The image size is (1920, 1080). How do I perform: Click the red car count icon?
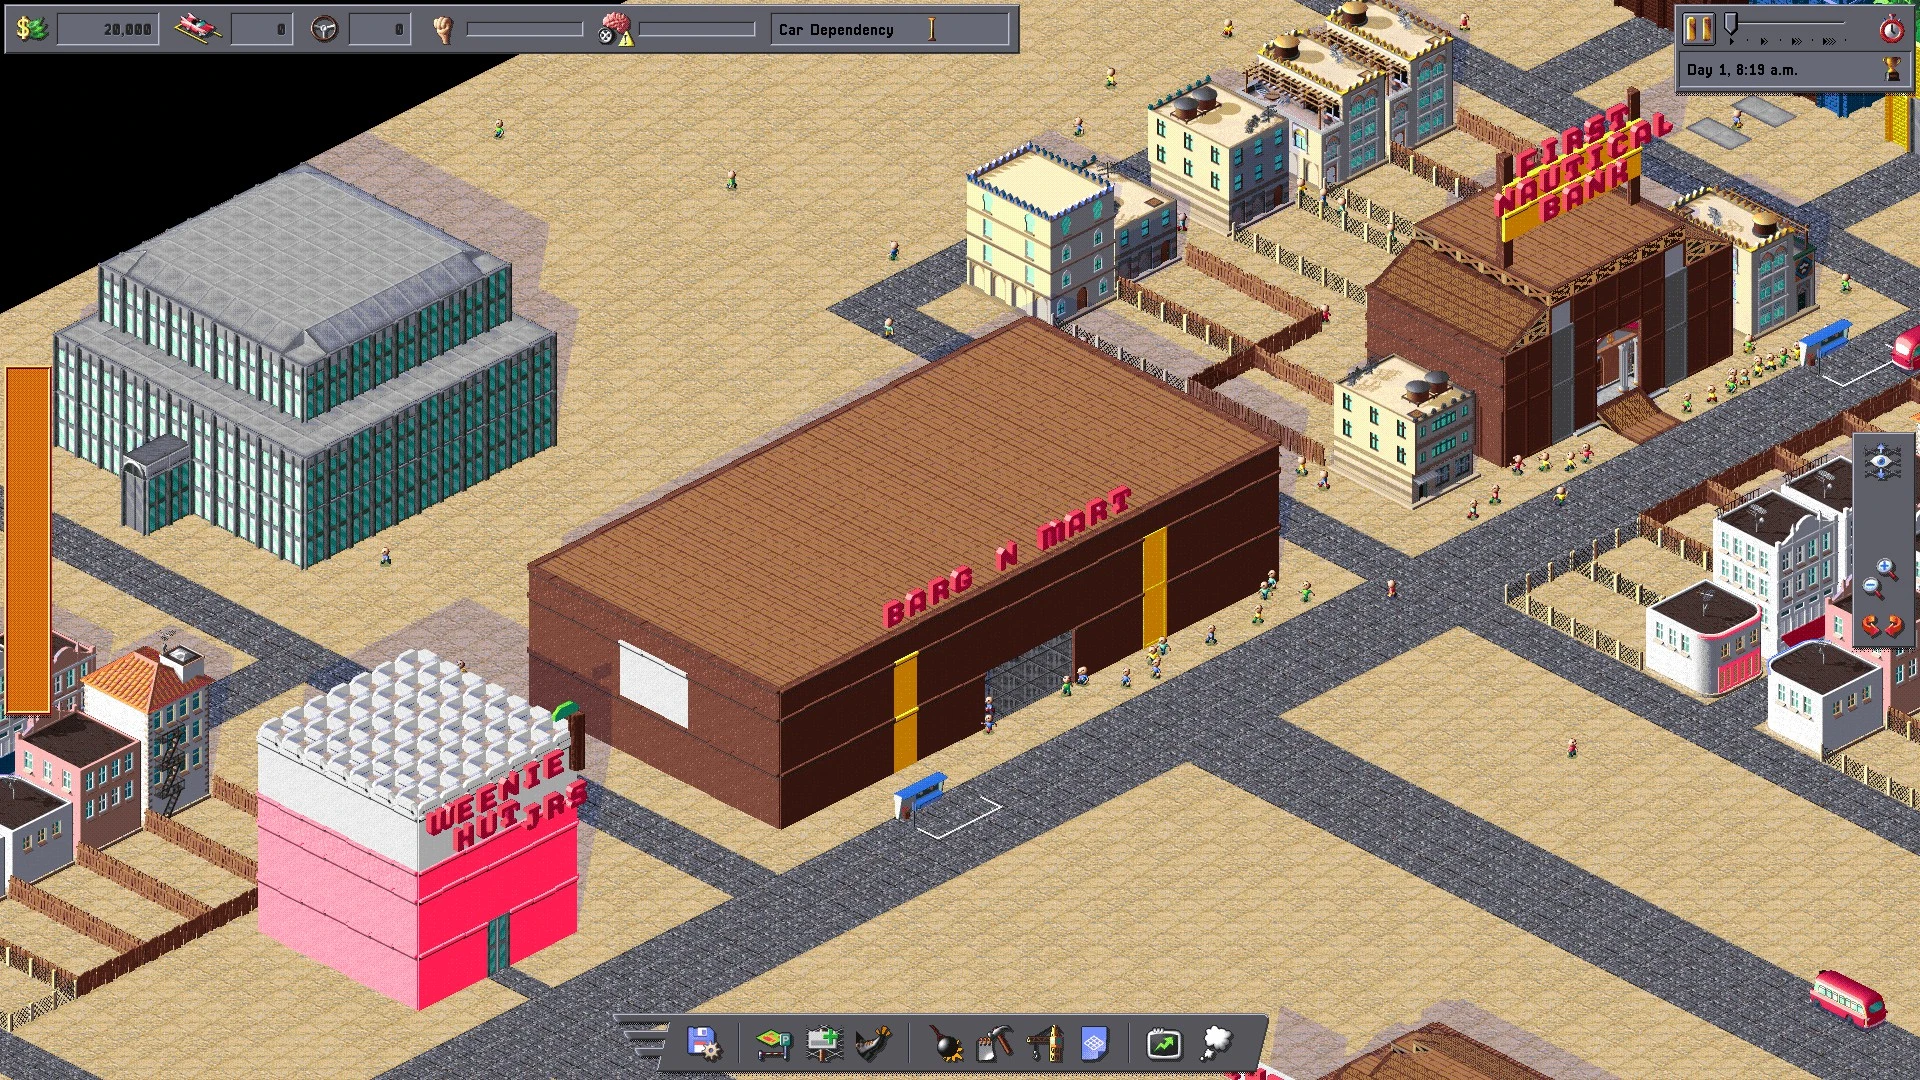(x=198, y=28)
